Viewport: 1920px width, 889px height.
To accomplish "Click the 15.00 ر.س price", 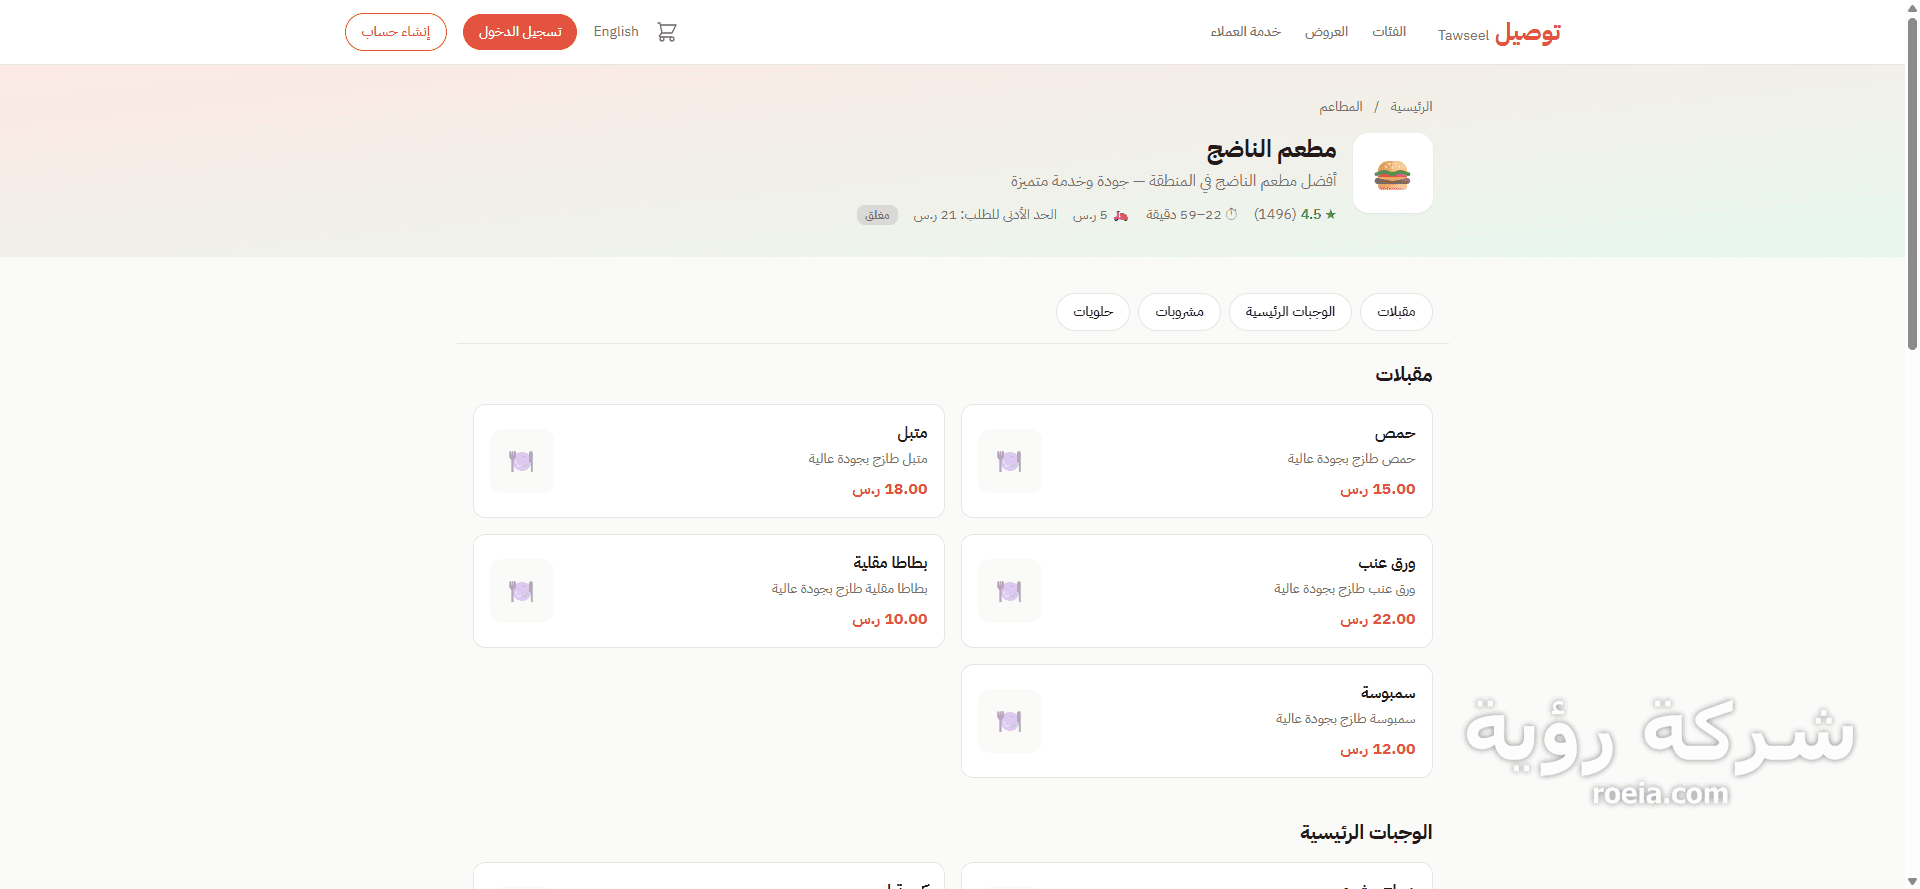I will click(1378, 489).
